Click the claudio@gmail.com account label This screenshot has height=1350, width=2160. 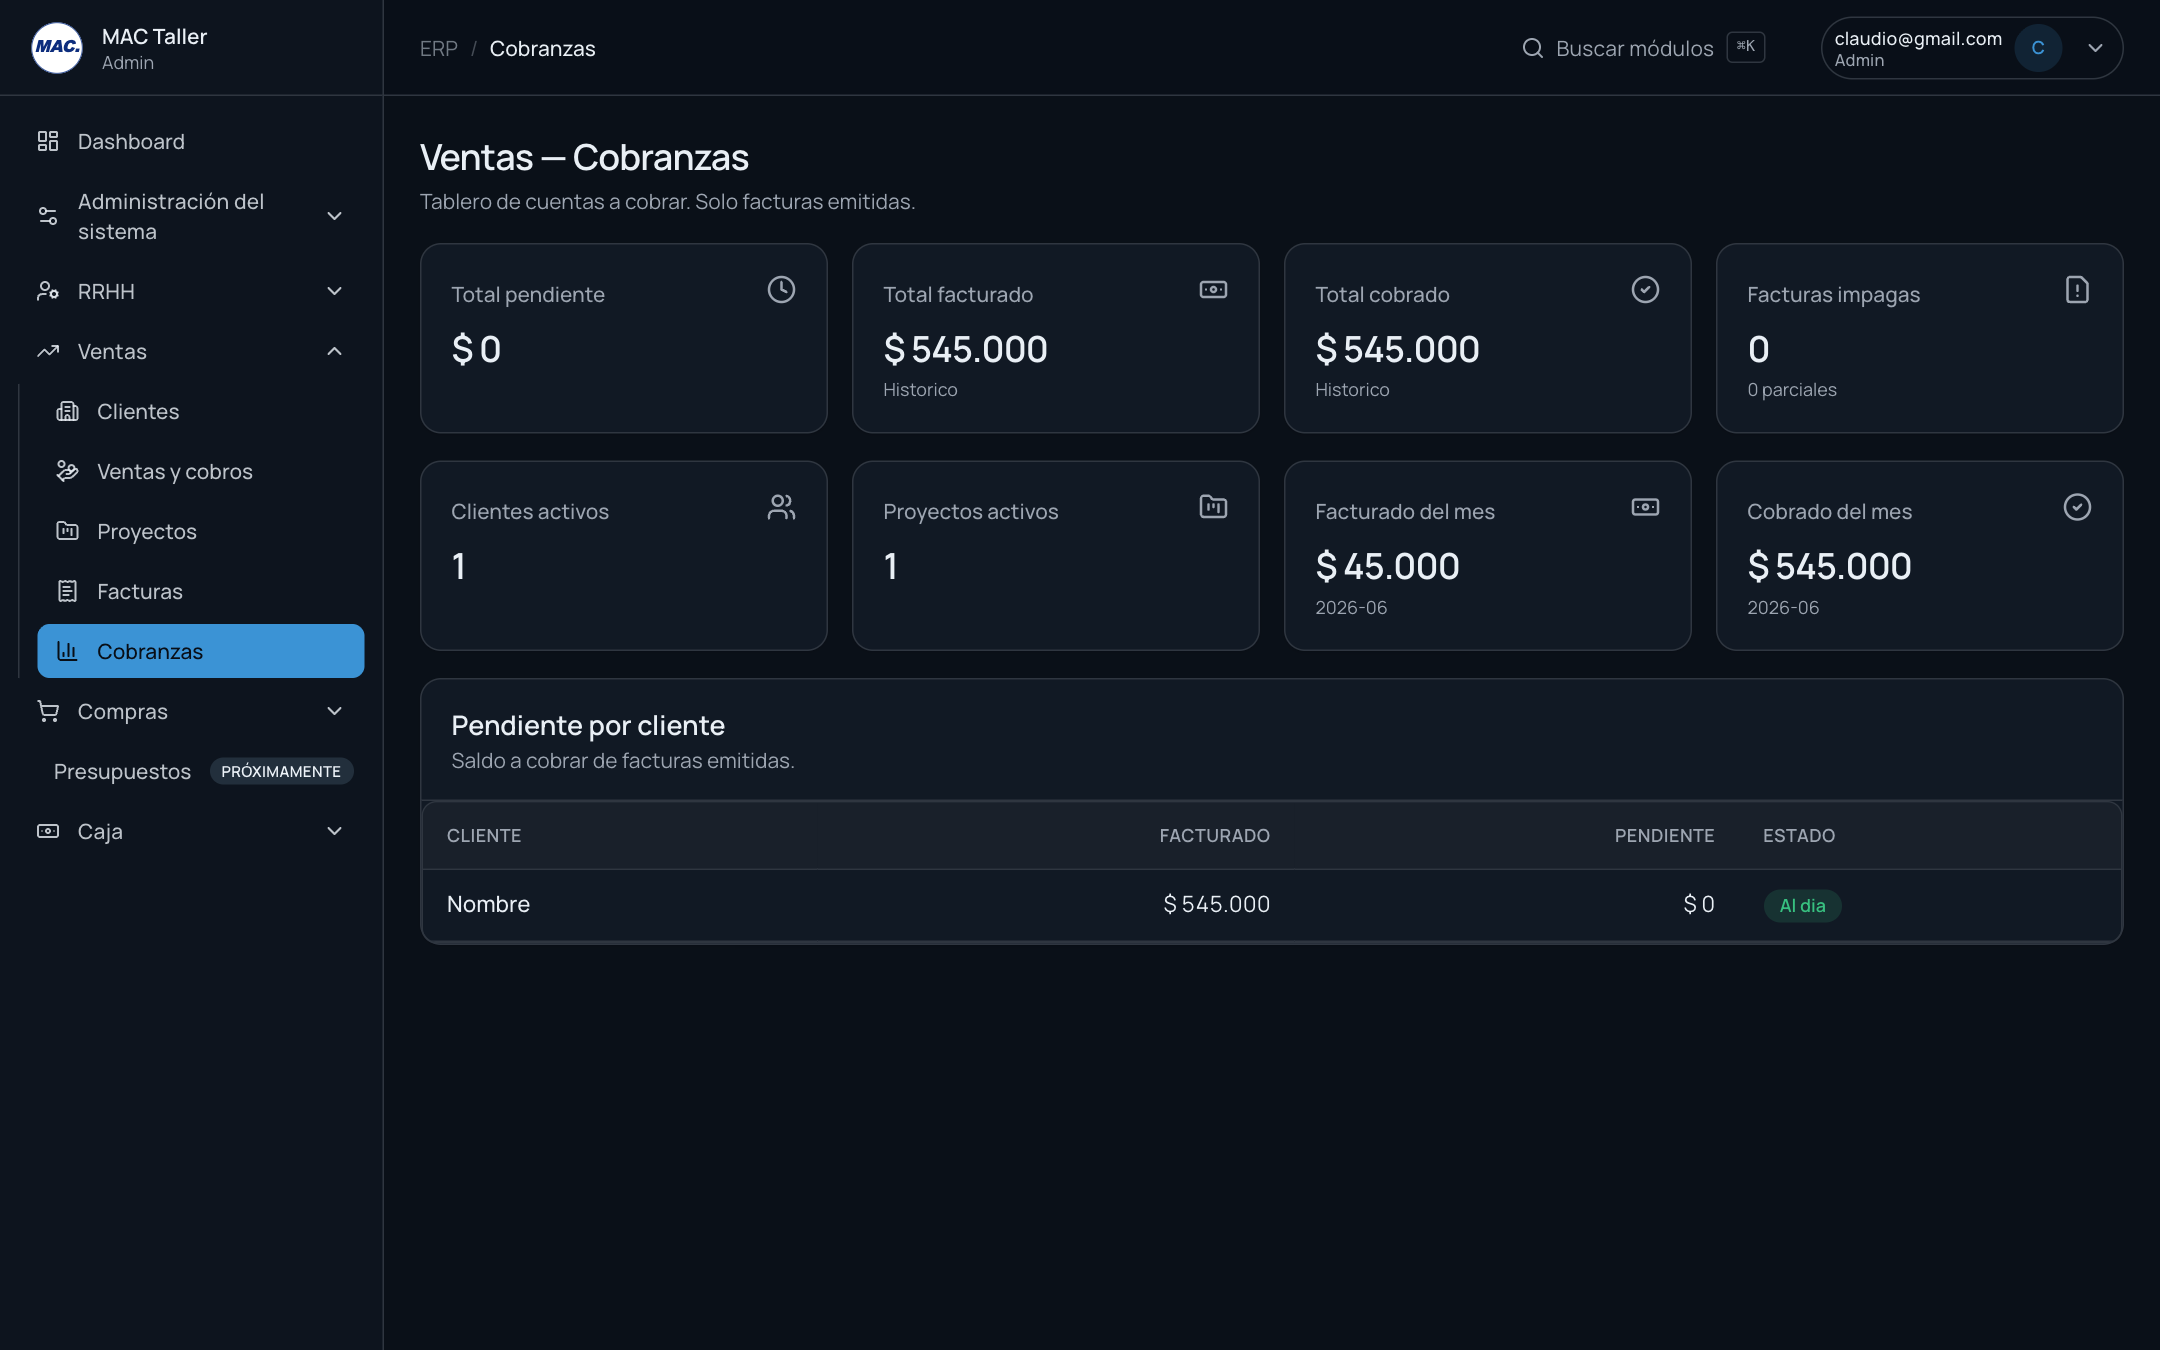tap(1918, 38)
